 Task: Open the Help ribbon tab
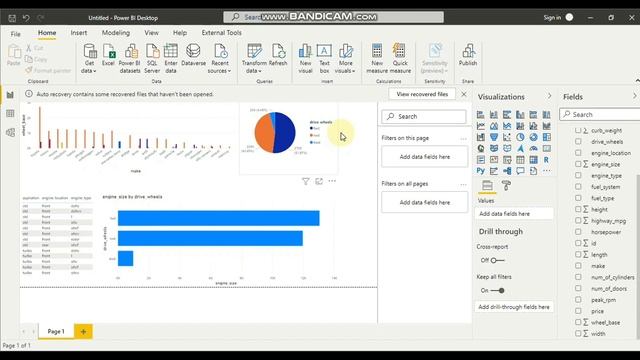coord(180,33)
